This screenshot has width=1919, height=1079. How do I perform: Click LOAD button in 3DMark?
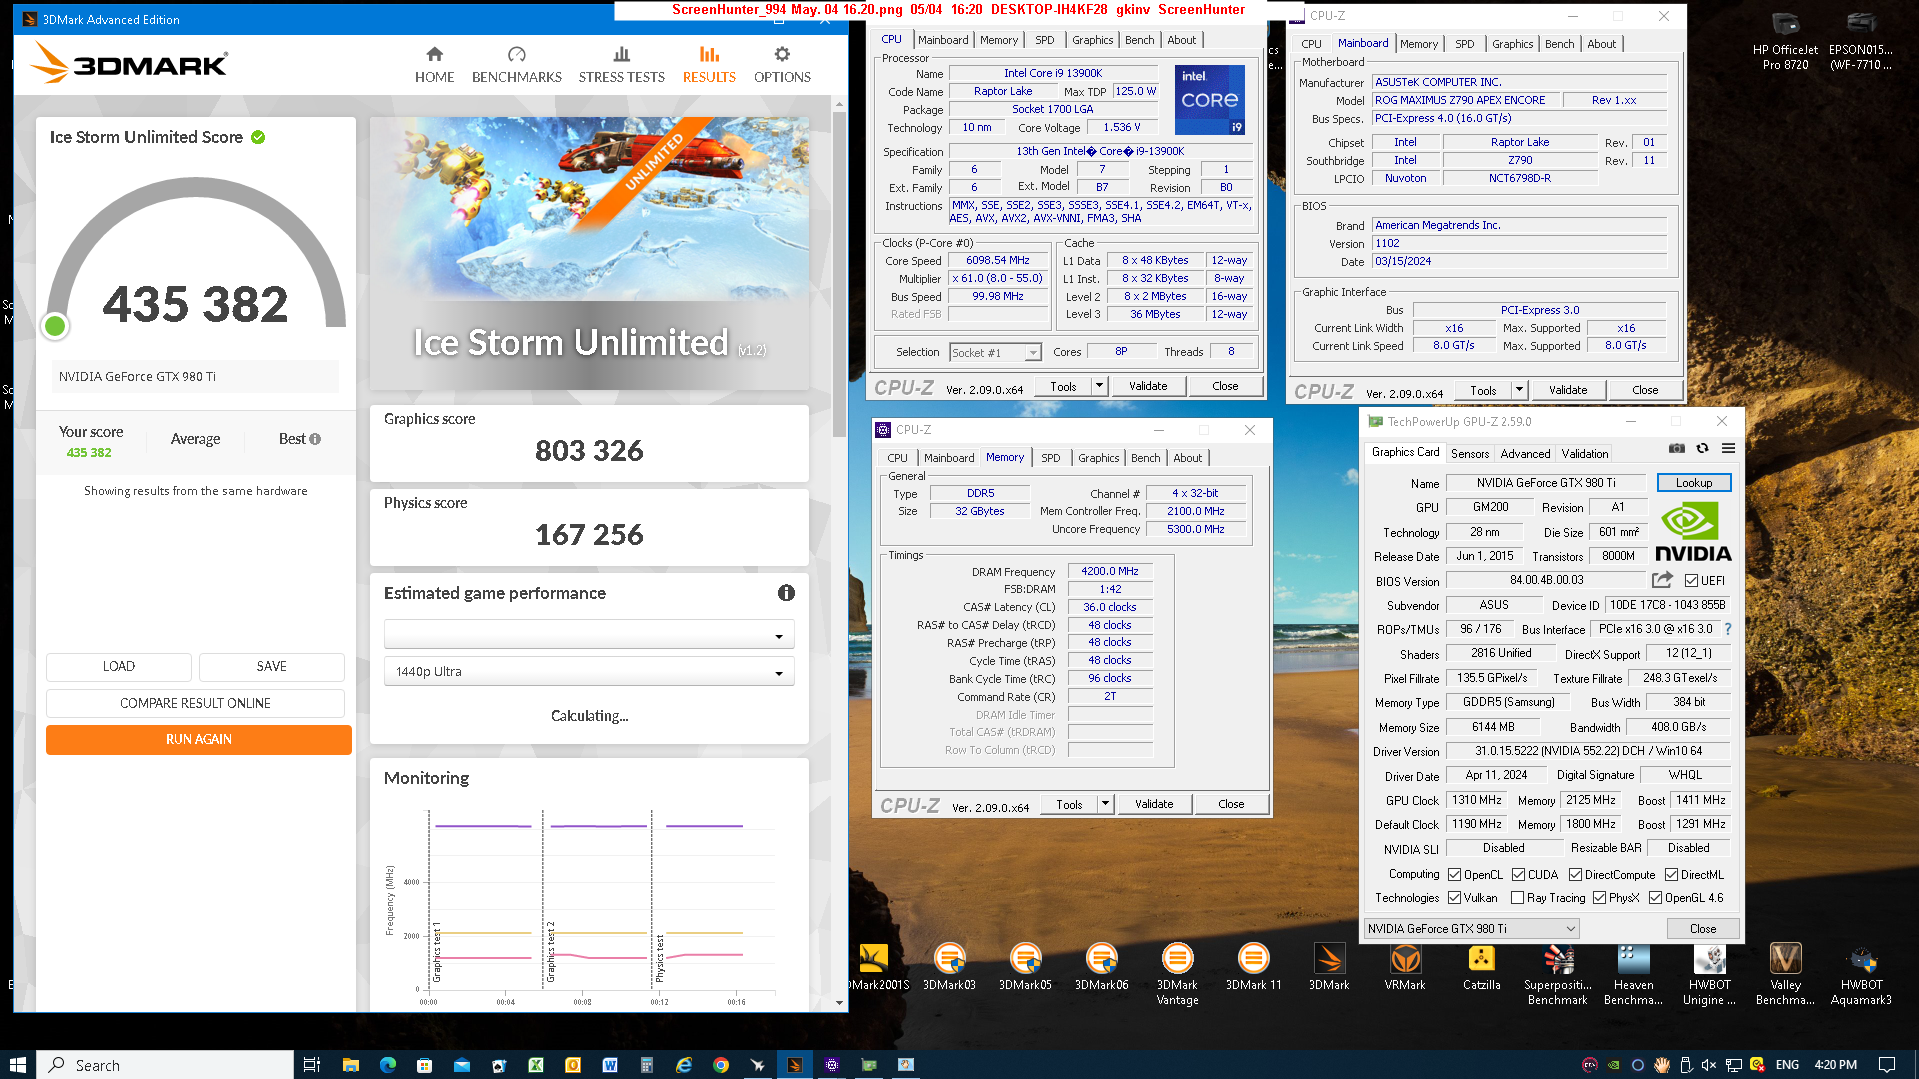[x=118, y=666]
